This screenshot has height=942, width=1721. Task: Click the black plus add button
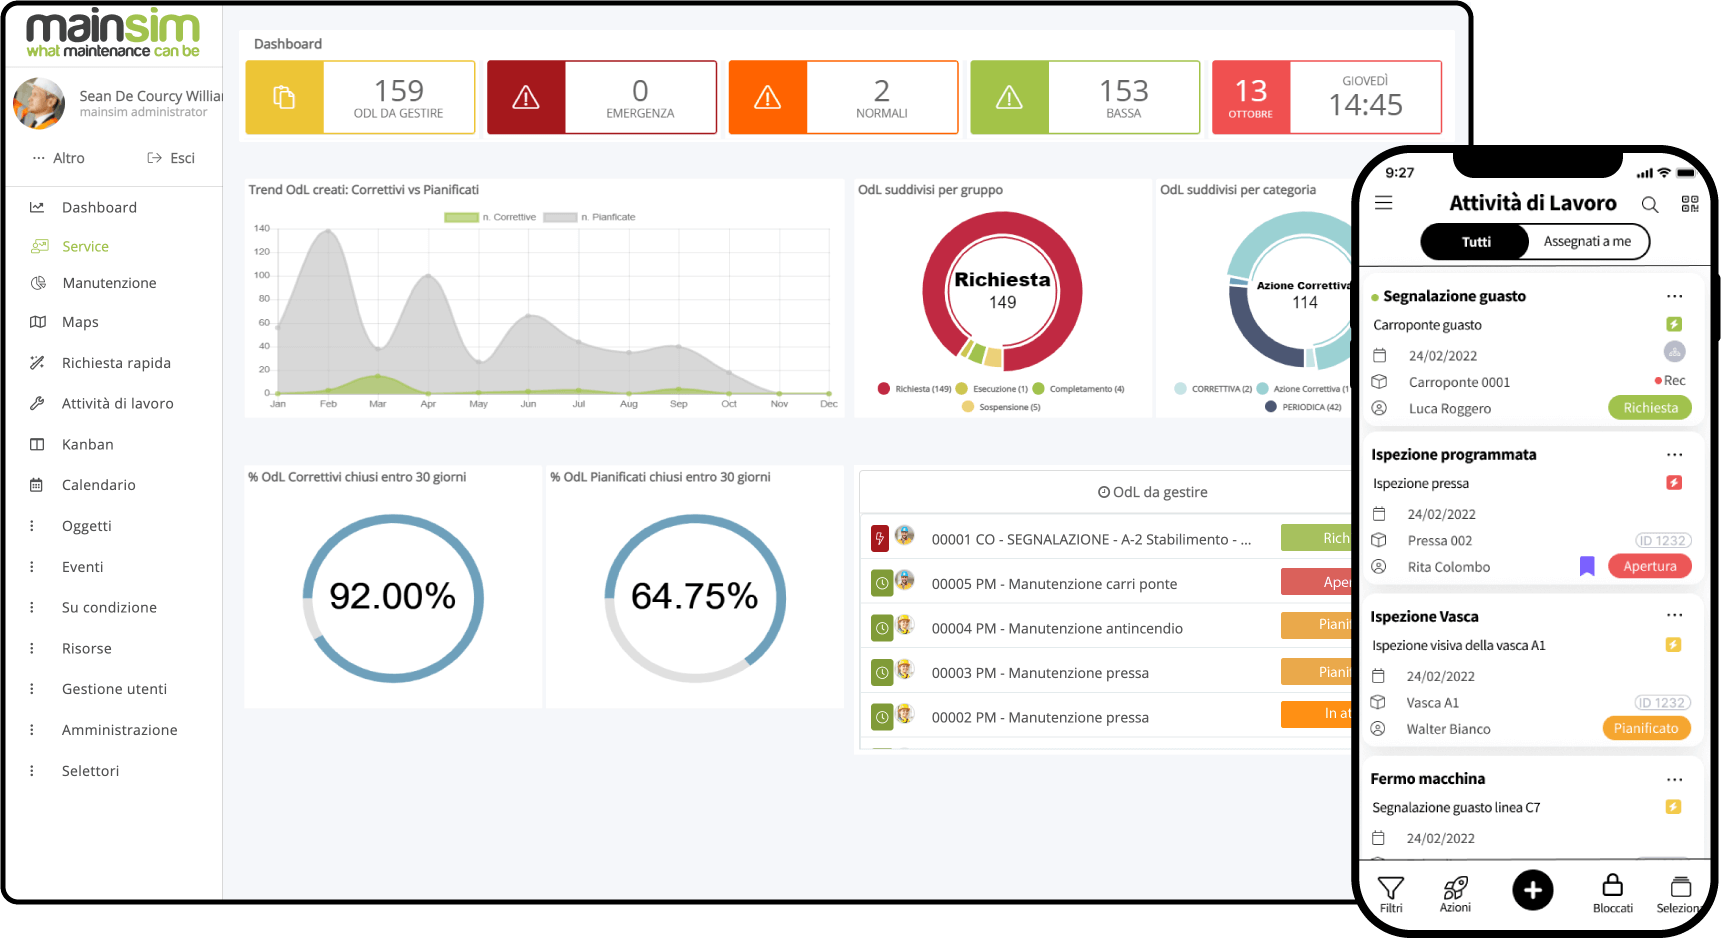pos(1532,890)
